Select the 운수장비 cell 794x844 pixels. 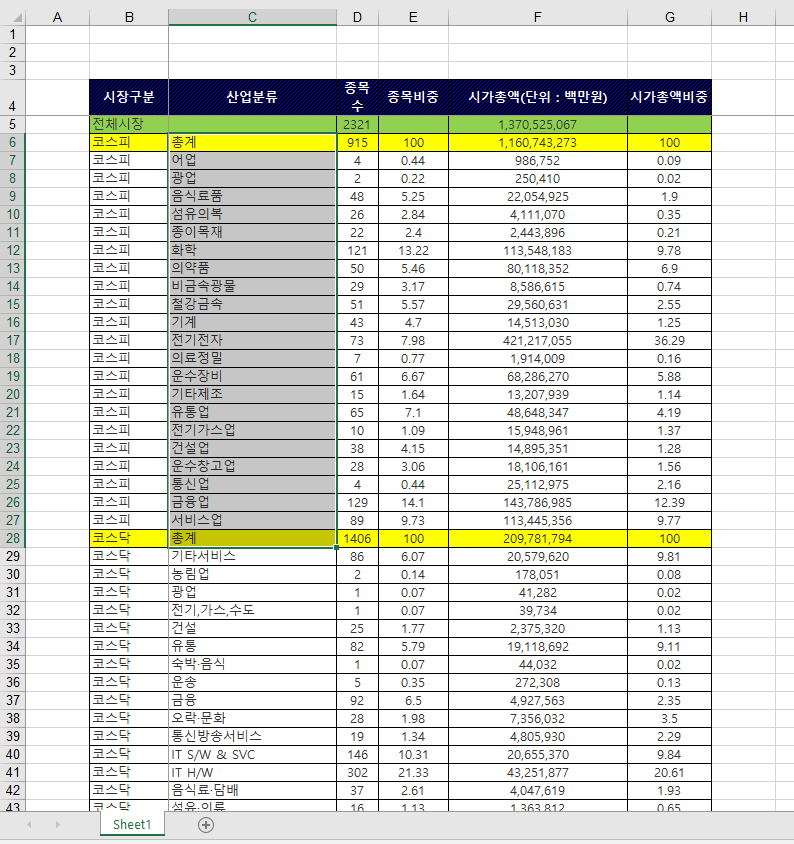tap(252, 376)
